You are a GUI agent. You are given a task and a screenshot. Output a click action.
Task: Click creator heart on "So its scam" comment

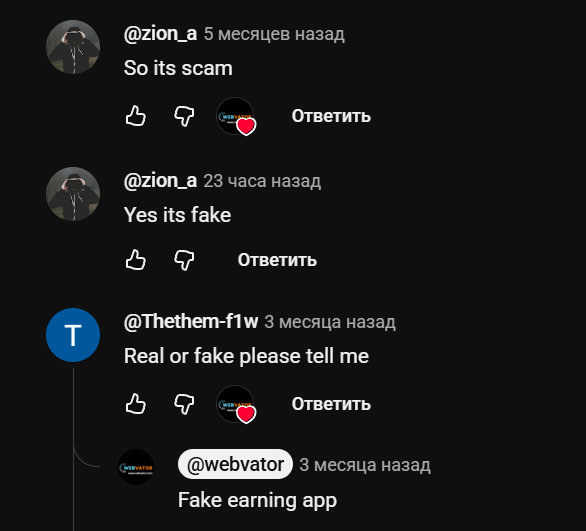236,117
